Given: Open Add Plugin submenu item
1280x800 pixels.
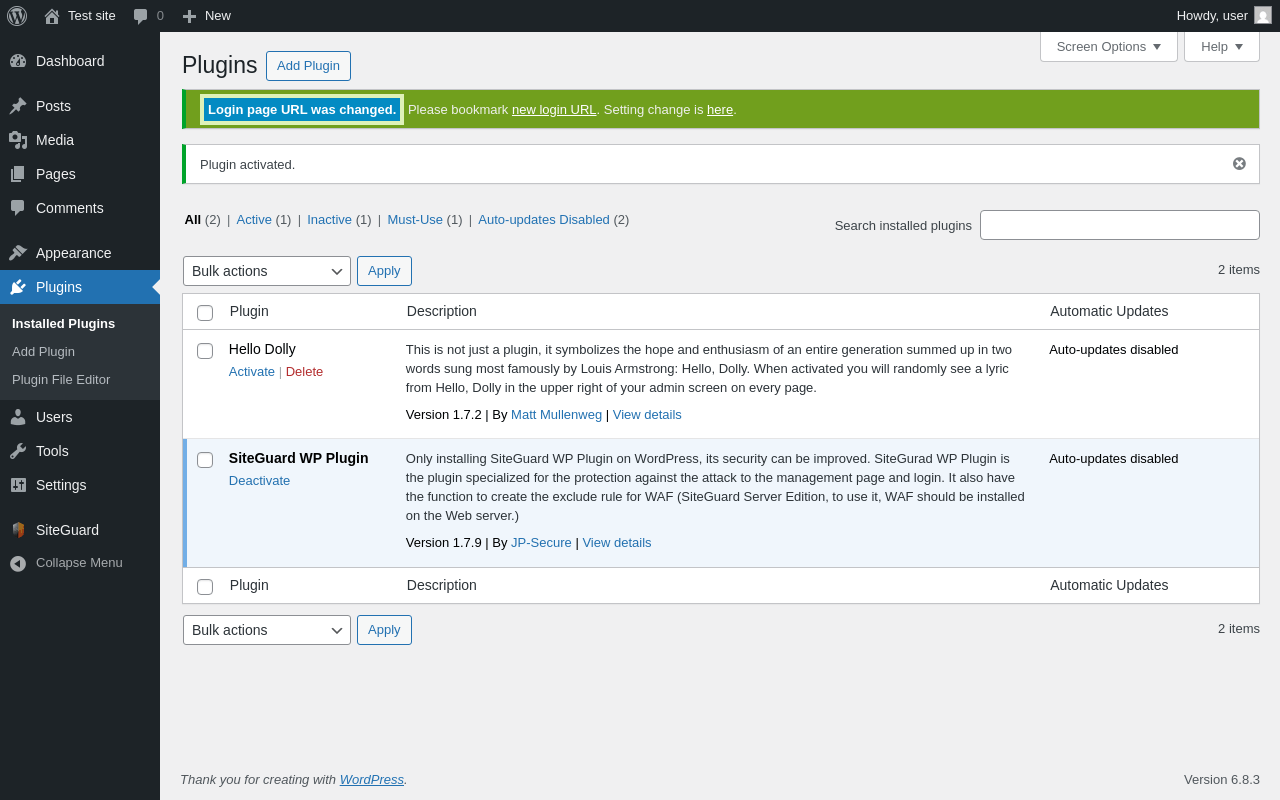Looking at the screenshot, I should 43,352.
